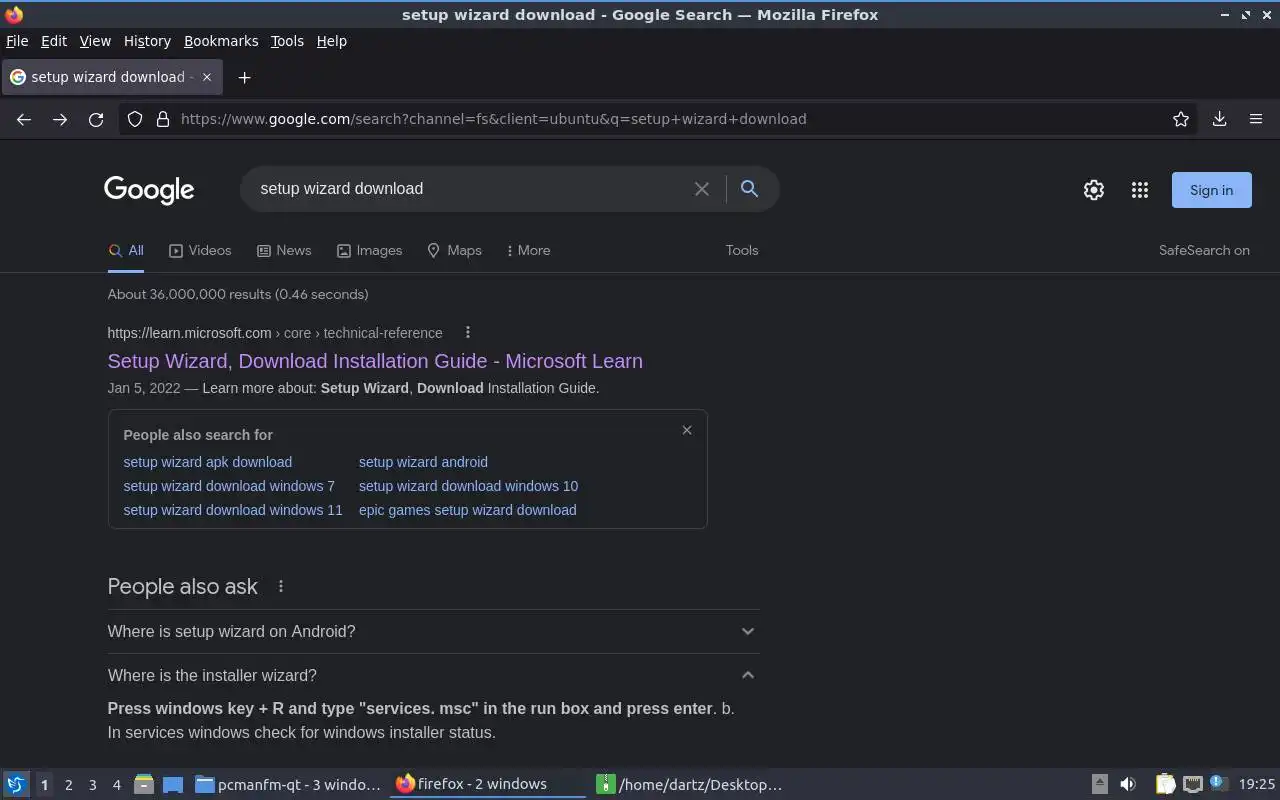Dismiss the 'People also search for' box
The height and width of the screenshot is (800, 1280).
pyautogui.click(x=687, y=430)
